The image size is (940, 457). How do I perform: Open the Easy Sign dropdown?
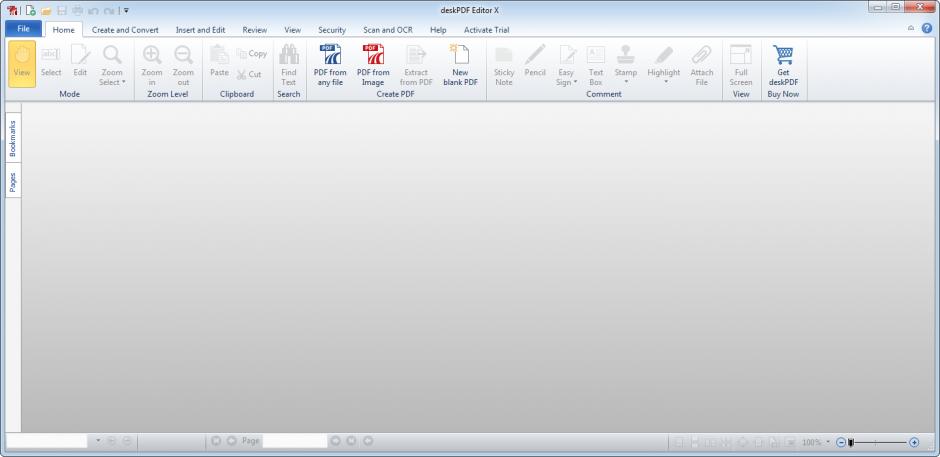coord(567,64)
